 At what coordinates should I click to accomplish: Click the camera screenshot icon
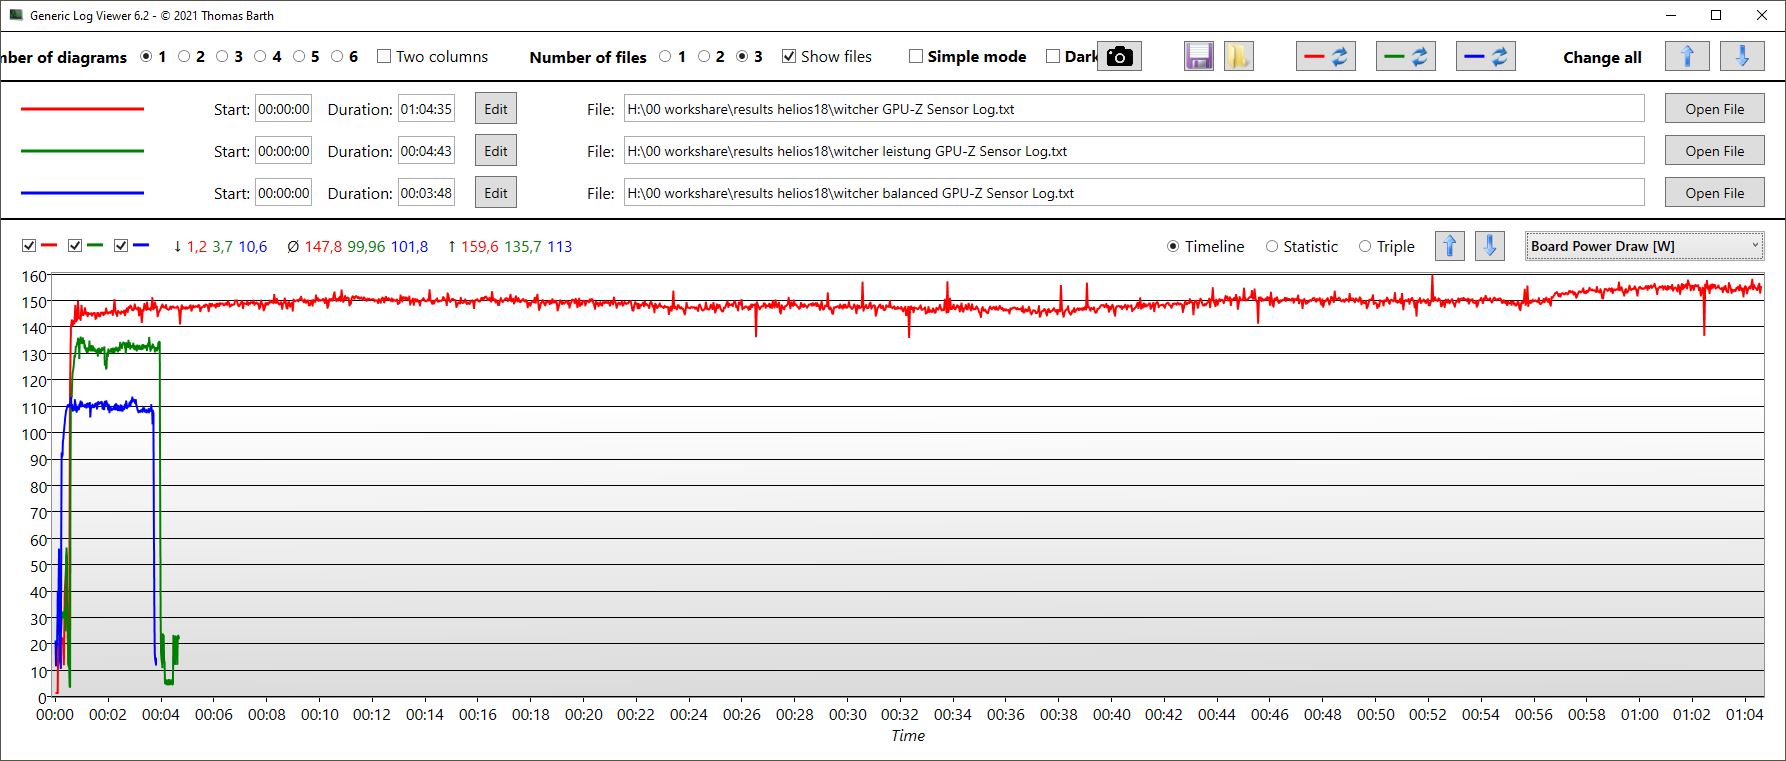pos(1120,57)
